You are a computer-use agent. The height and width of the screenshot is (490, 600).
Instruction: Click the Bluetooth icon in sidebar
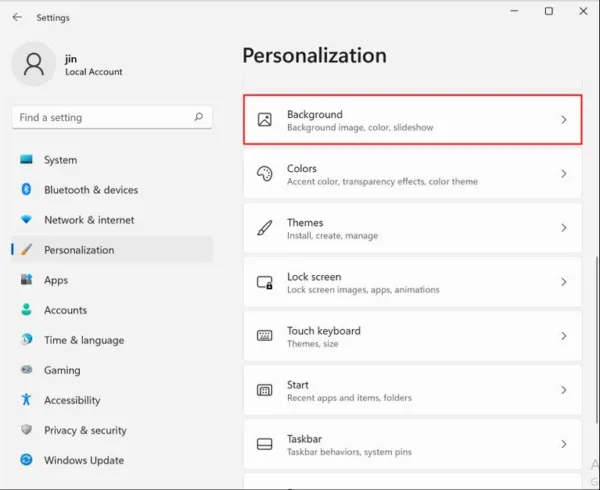tap(26, 189)
